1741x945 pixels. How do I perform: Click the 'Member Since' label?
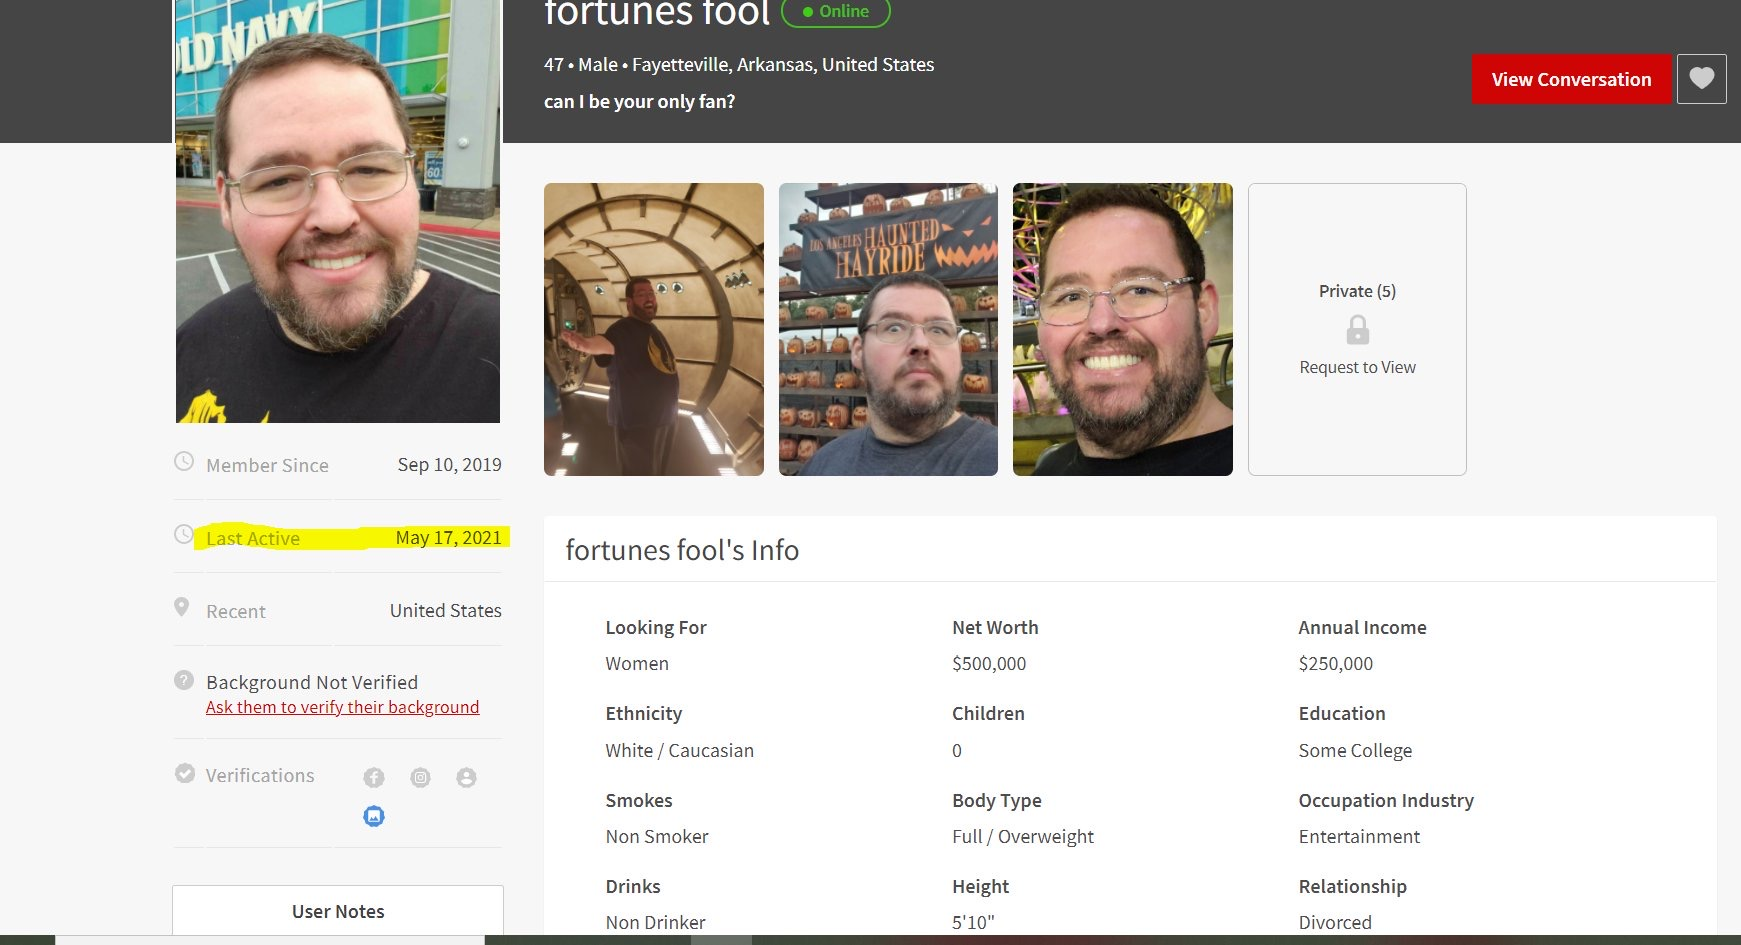267,466
